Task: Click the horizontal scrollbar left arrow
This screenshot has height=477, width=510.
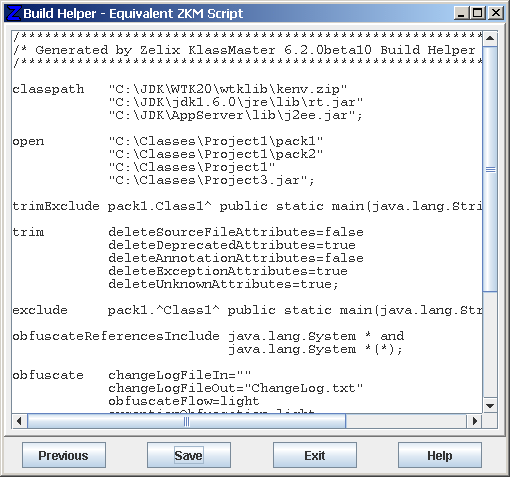Action: click(19, 421)
